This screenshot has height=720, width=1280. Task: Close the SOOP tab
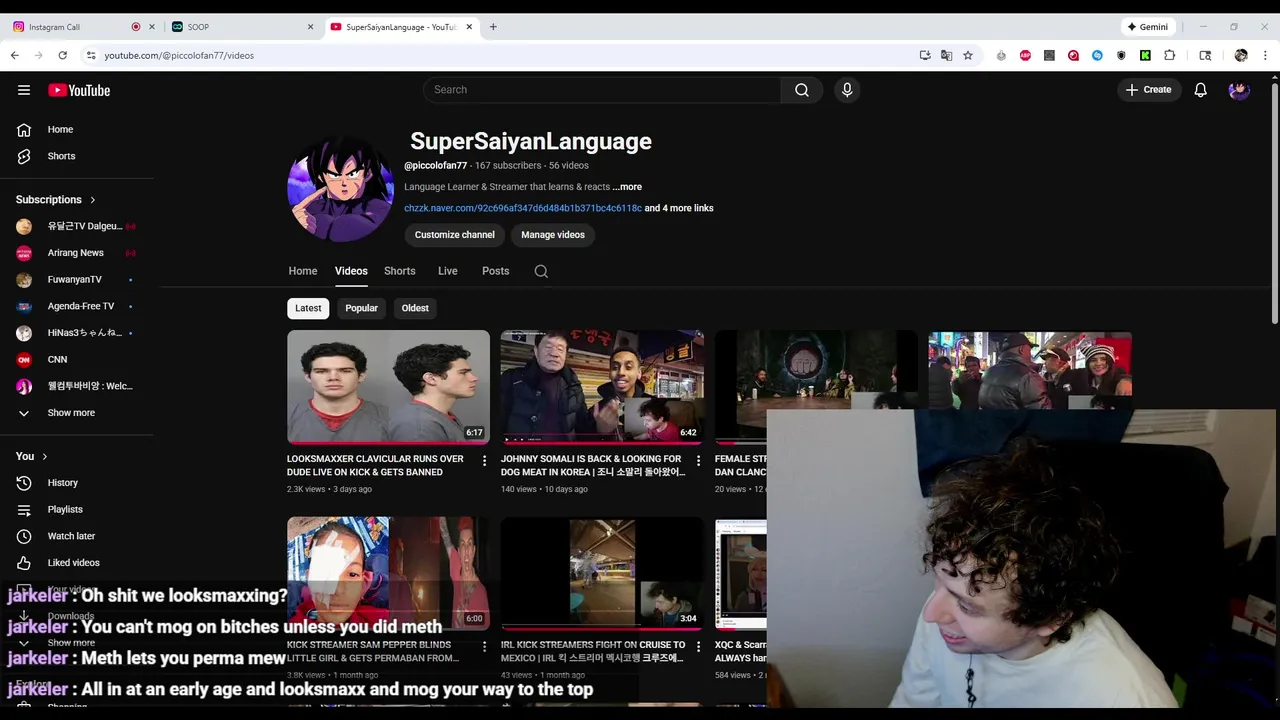coord(310,27)
